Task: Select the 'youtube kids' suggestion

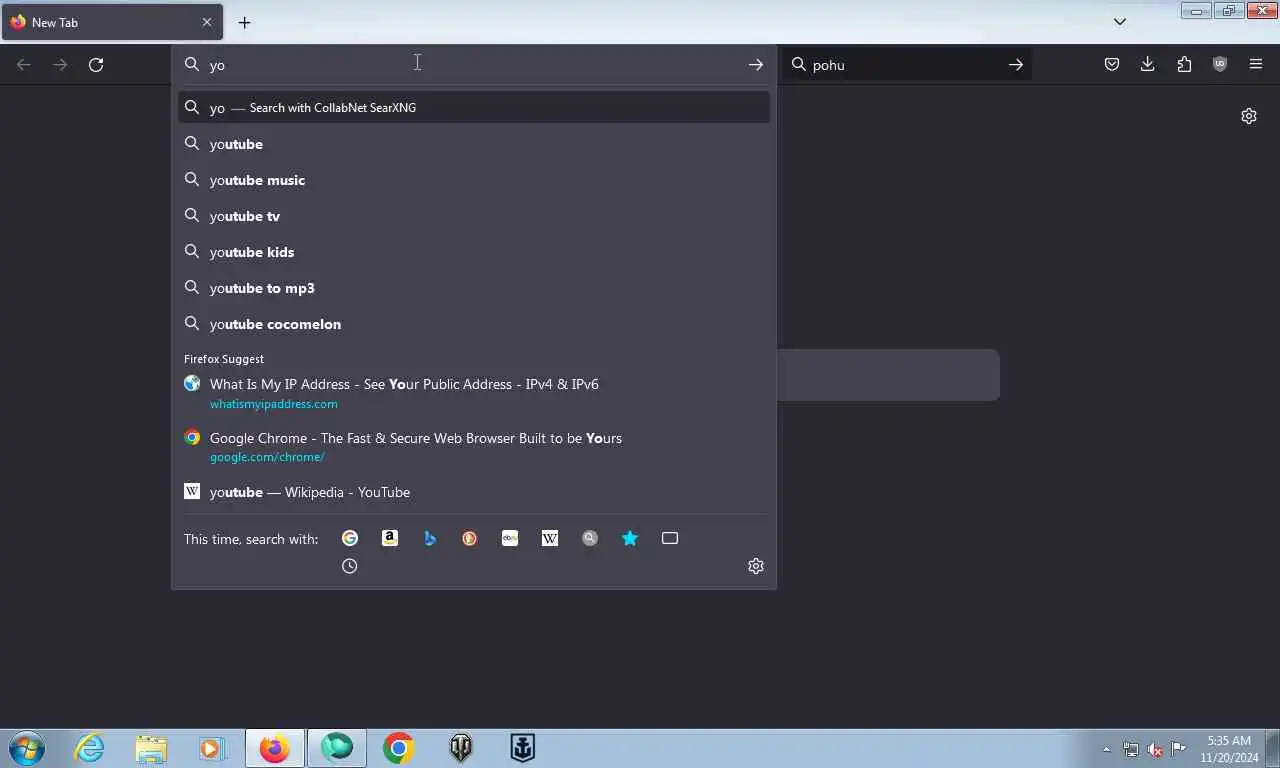Action: (474, 252)
